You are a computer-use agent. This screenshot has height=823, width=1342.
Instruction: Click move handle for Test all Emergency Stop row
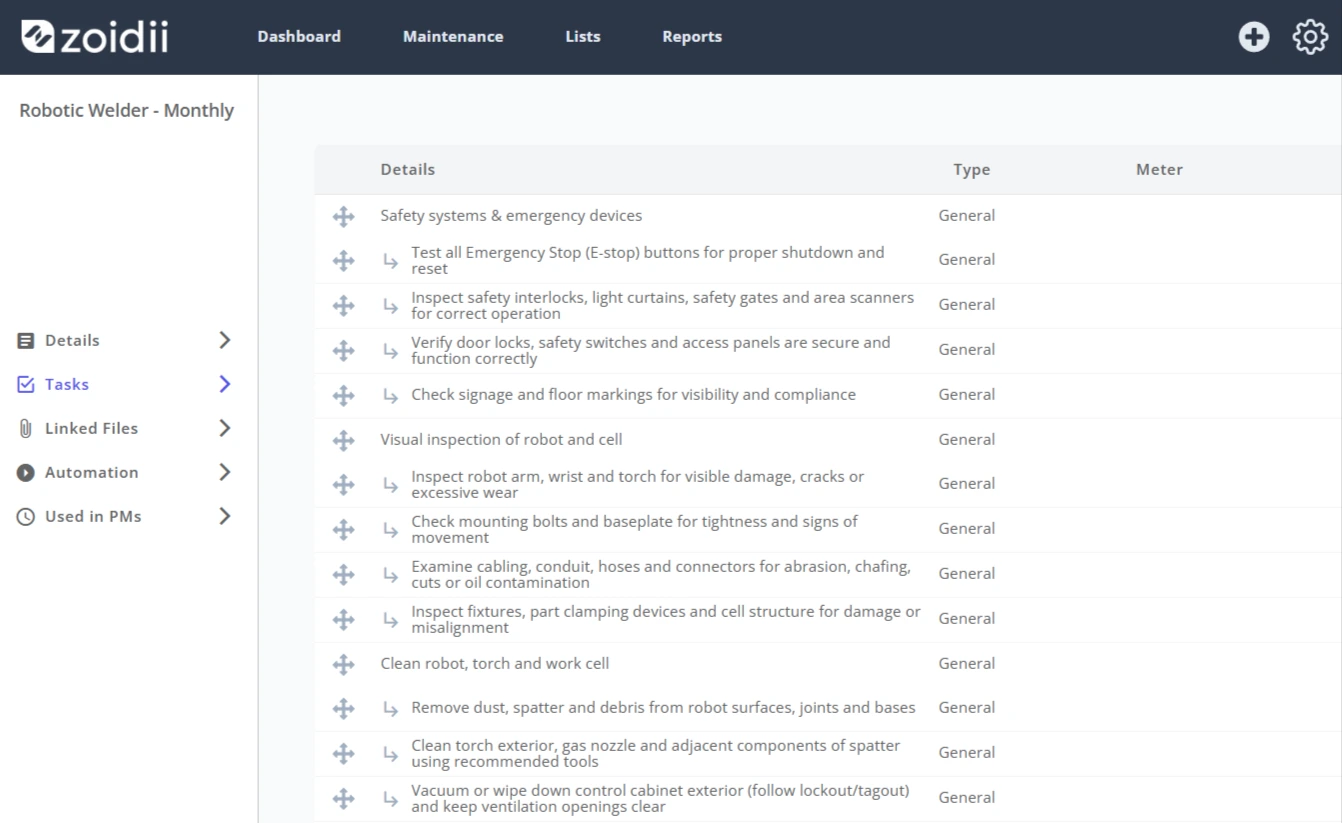pyautogui.click(x=343, y=260)
